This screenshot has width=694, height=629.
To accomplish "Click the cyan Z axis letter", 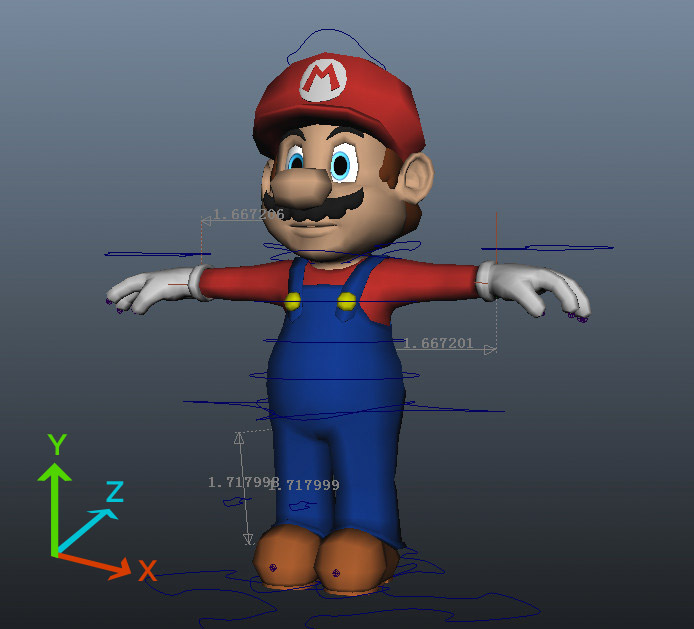I will pos(115,491).
